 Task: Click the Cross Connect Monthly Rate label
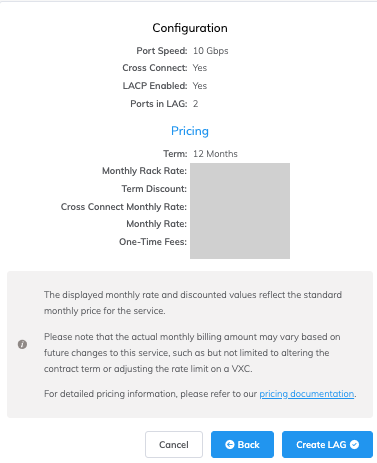(124, 207)
